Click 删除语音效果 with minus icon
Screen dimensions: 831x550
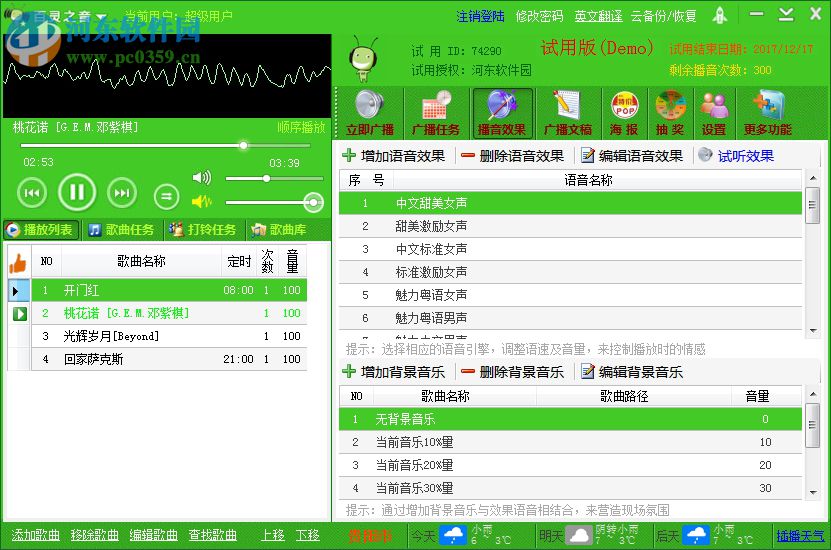512,156
